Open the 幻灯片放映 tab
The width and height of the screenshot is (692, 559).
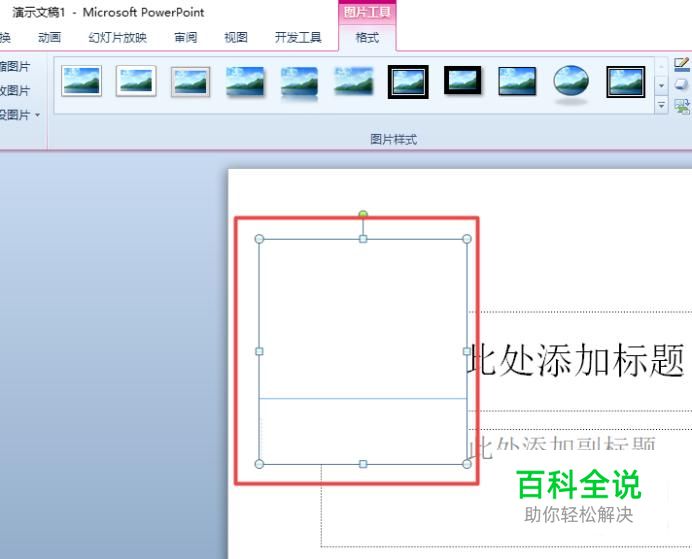click(x=117, y=38)
